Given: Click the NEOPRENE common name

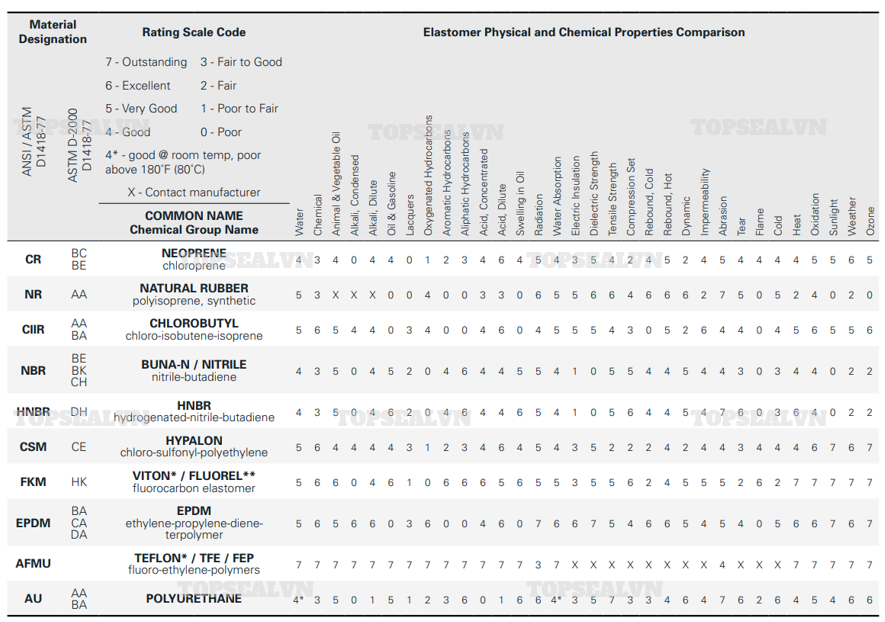Looking at the screenshot, I should click(194, 253).
